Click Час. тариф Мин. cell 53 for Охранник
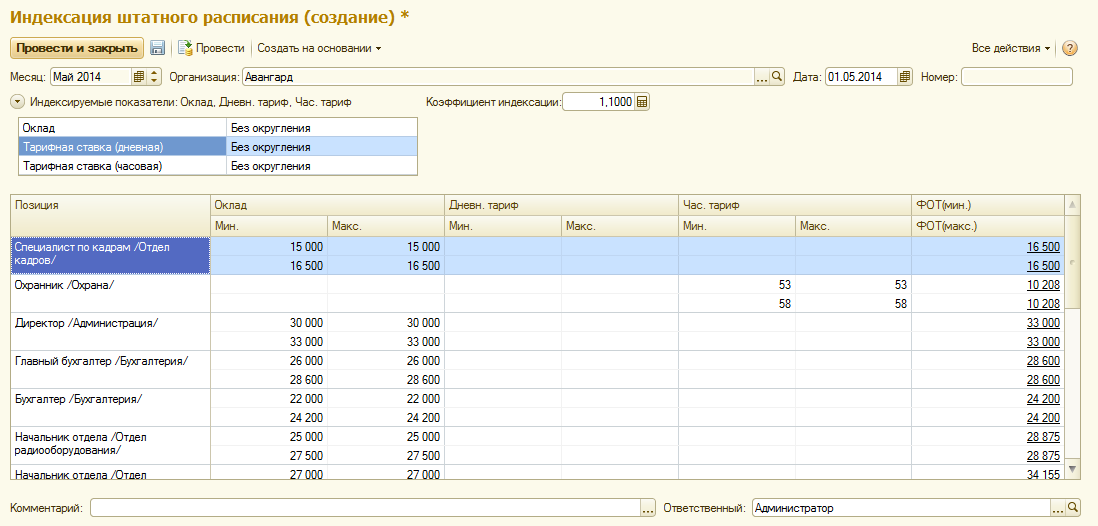The image size is (1098, 526). tap(737, 285)
